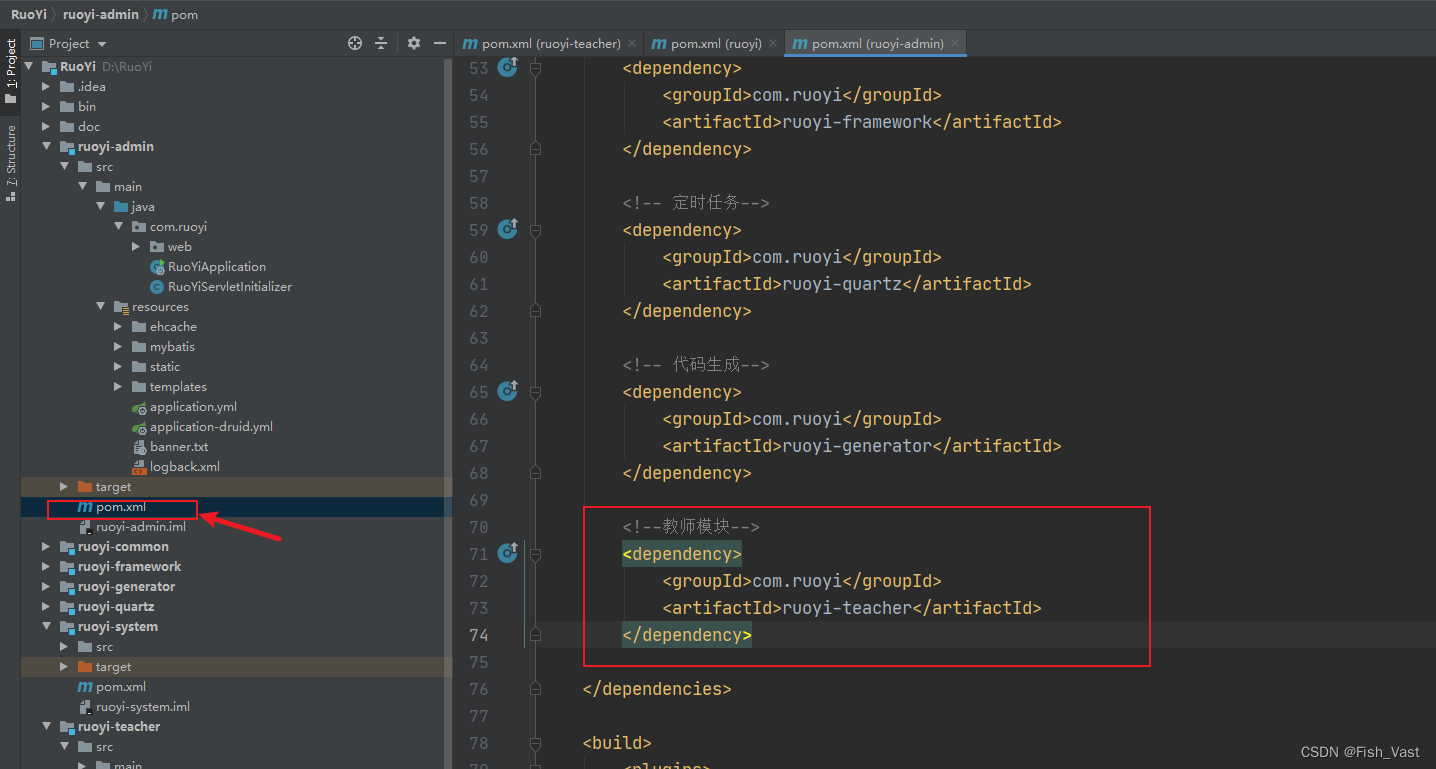Open application.yml file
This screenshot has width=1436, height=769.
pos(184,407)
